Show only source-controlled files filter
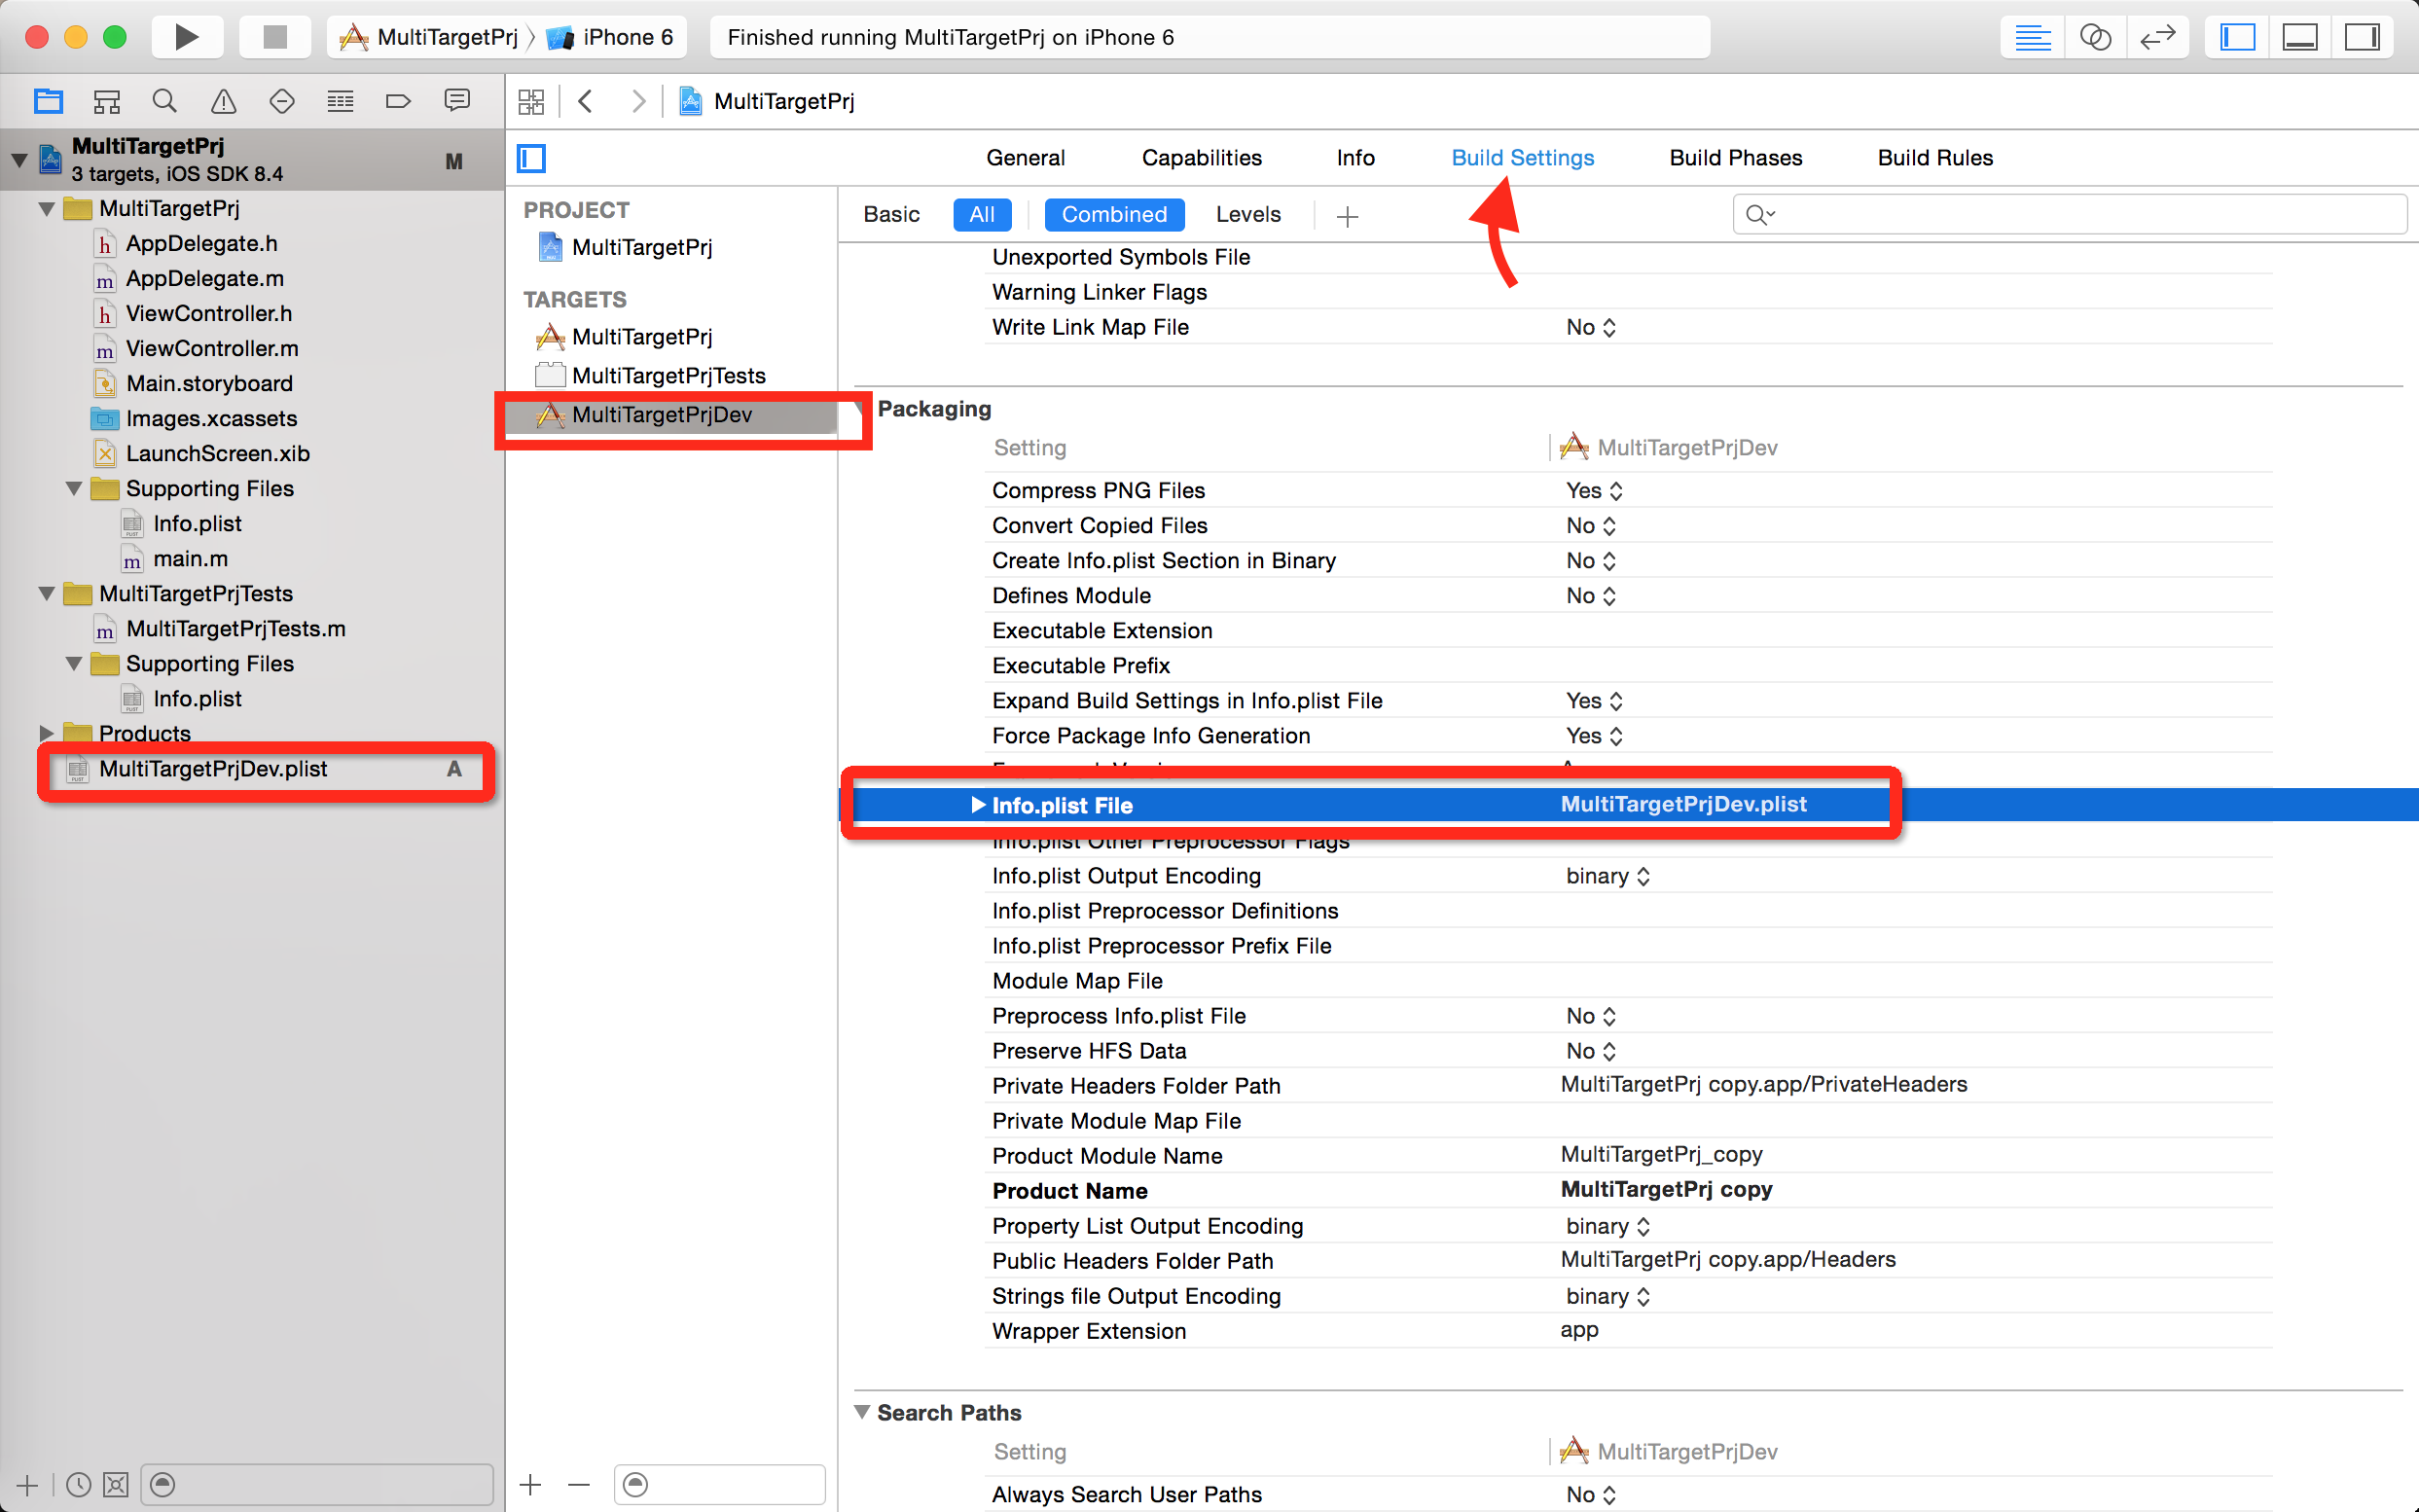The image size is (2419, 1512). tap(116, 1485)
